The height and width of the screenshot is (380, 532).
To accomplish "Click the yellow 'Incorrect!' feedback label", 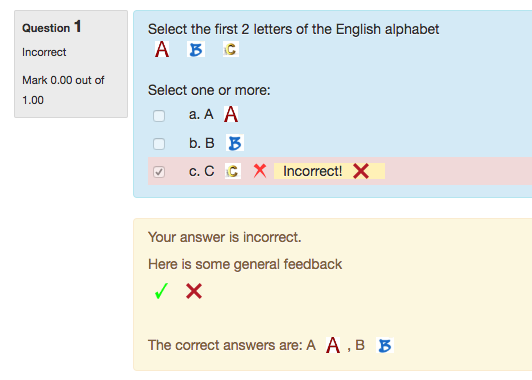I will [x=329, y=171].
